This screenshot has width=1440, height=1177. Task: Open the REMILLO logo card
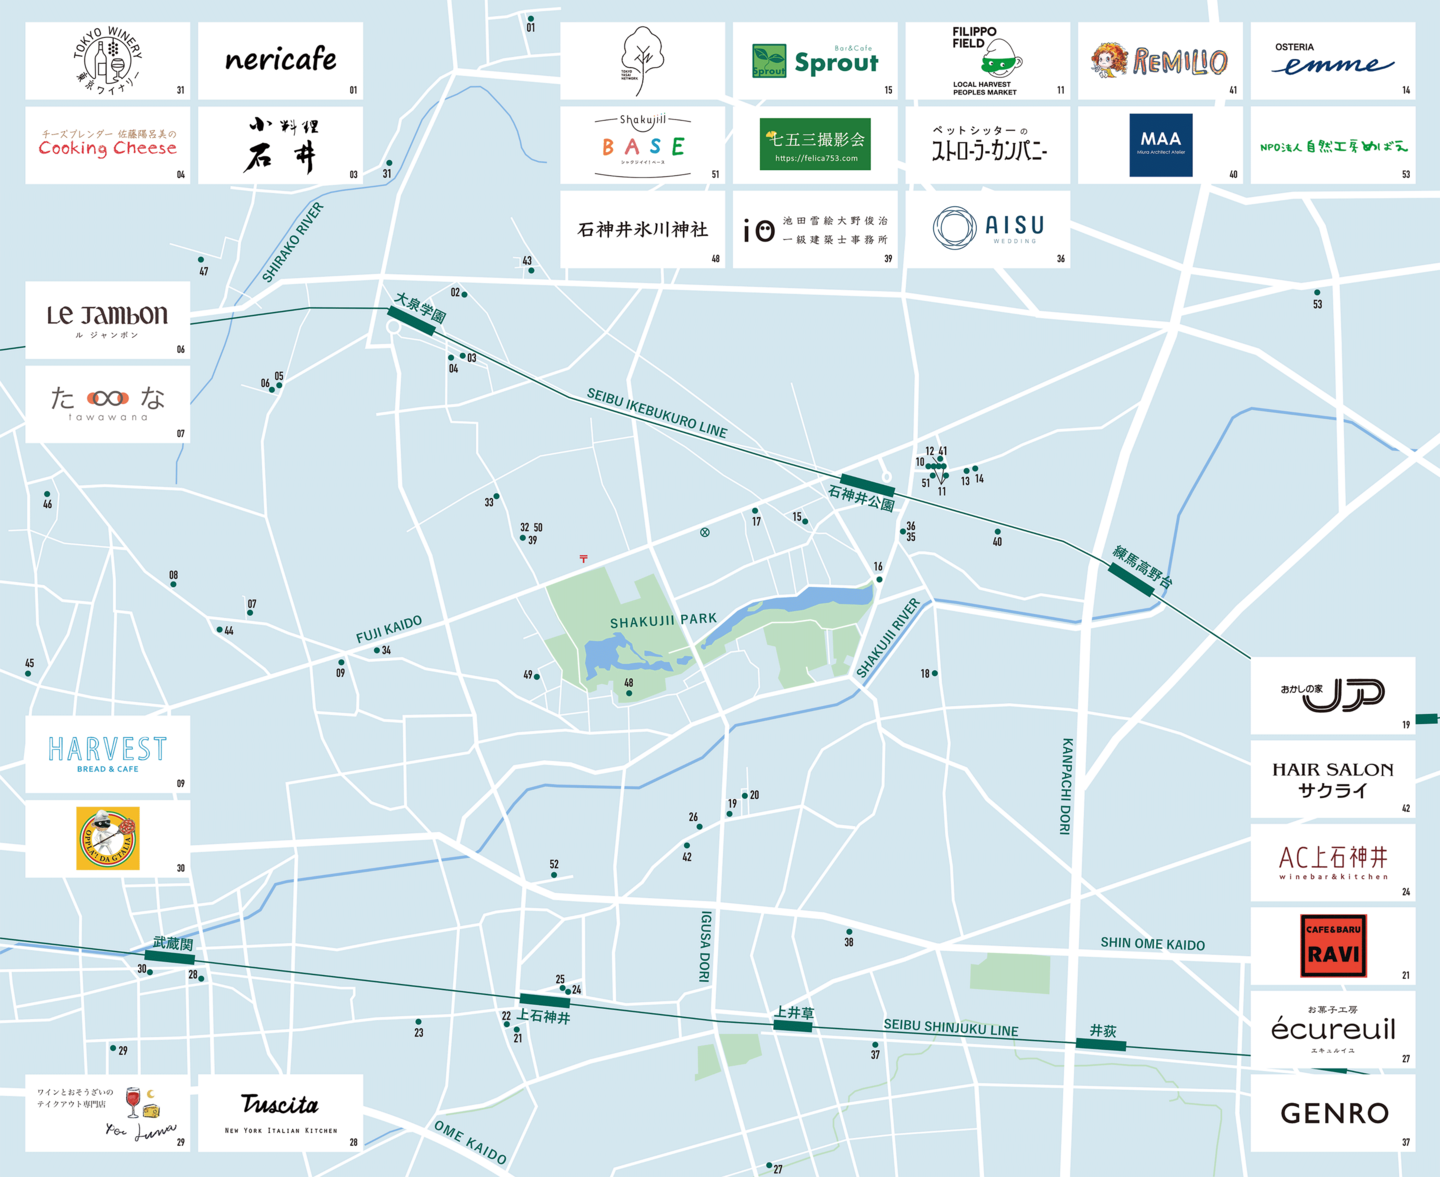[1159, 62]
